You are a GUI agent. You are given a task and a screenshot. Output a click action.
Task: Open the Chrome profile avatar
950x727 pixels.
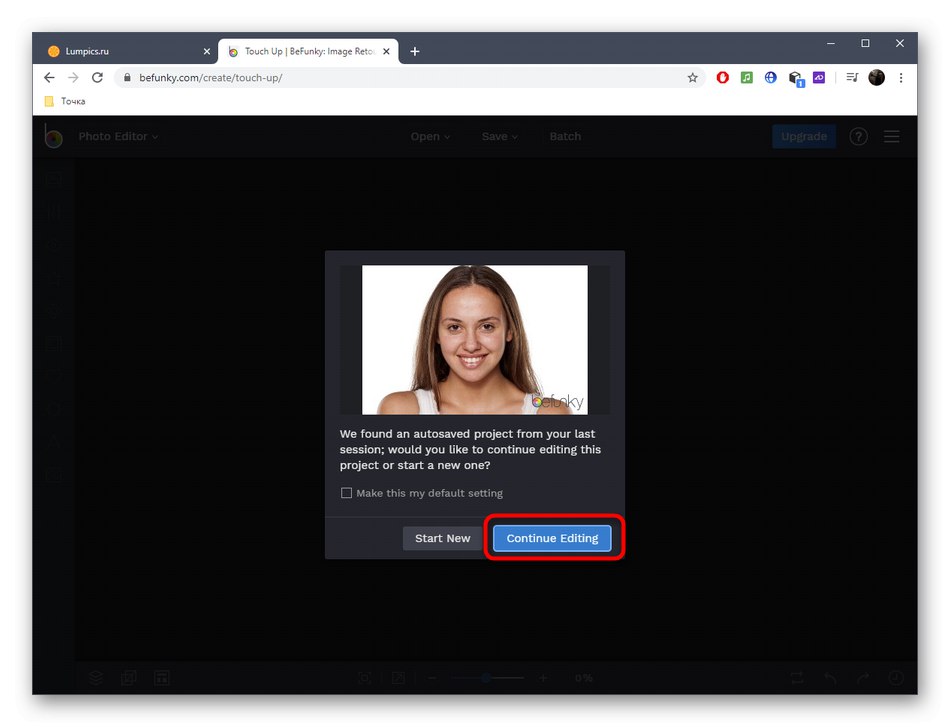[877, 78]
